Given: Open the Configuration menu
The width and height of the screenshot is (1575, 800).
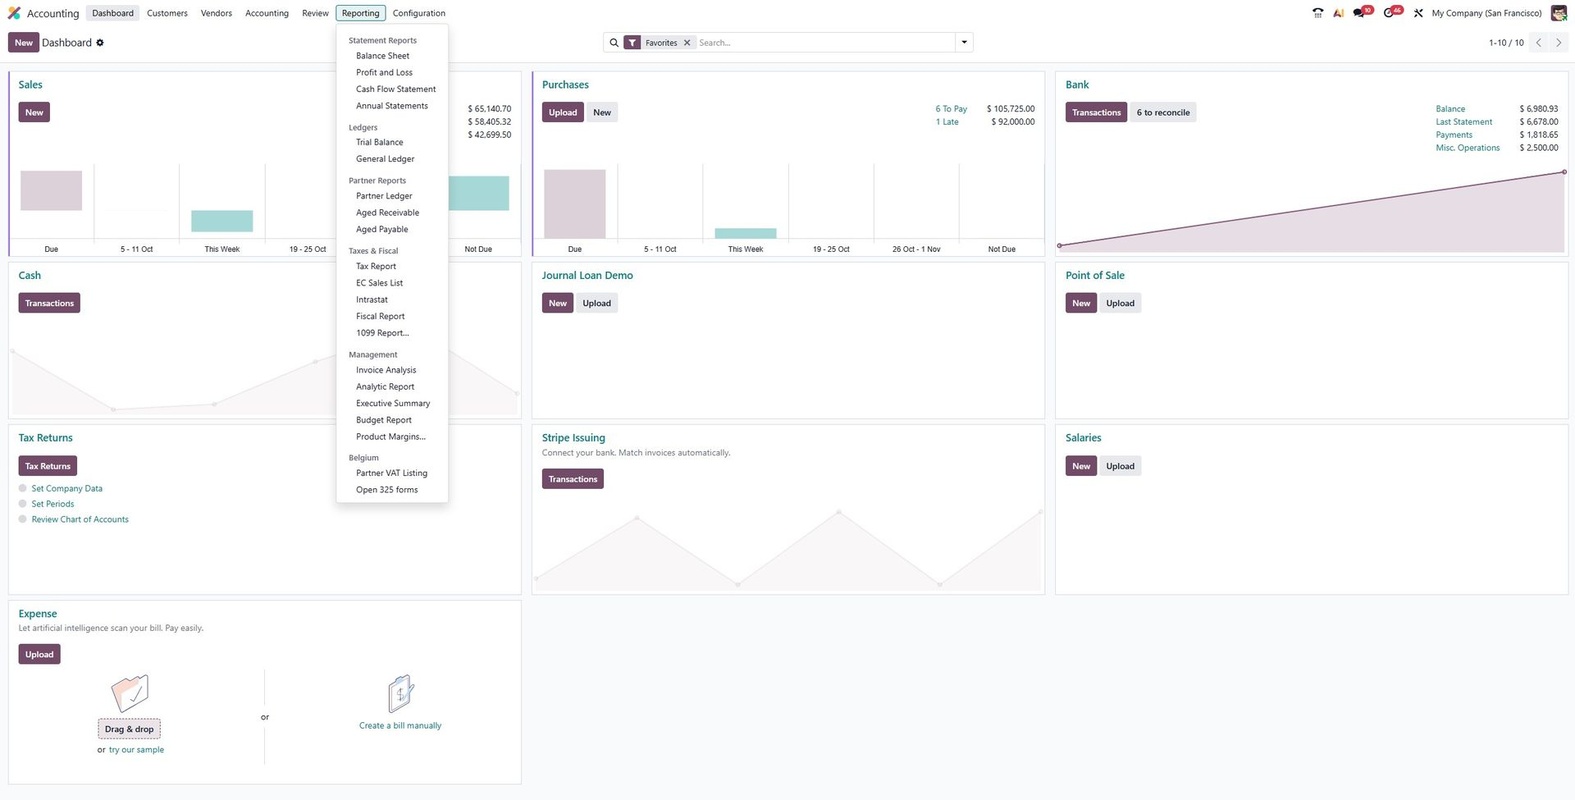Looking at the screenshot, I should tap(419, 13).
